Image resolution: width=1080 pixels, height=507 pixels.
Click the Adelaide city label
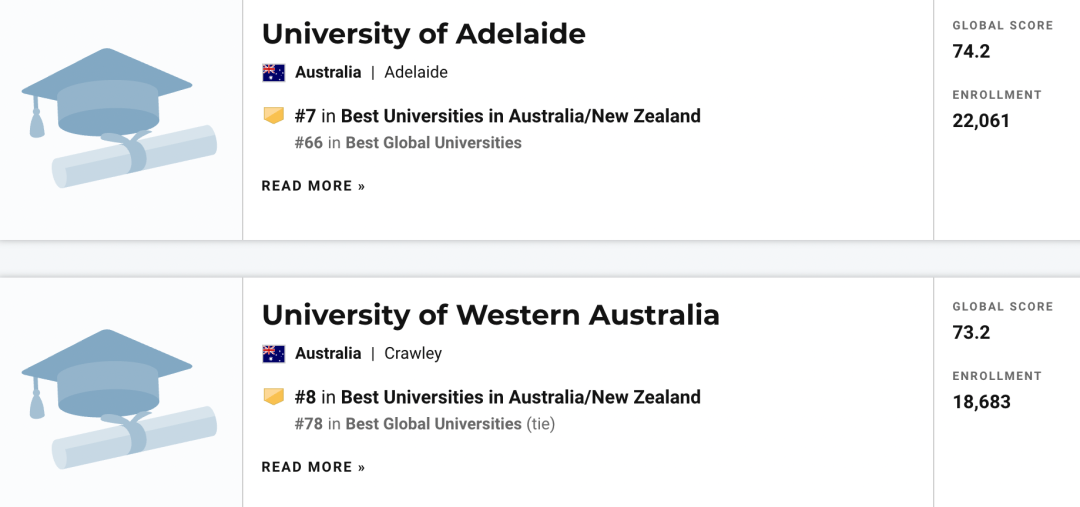[x=416, y=72]
